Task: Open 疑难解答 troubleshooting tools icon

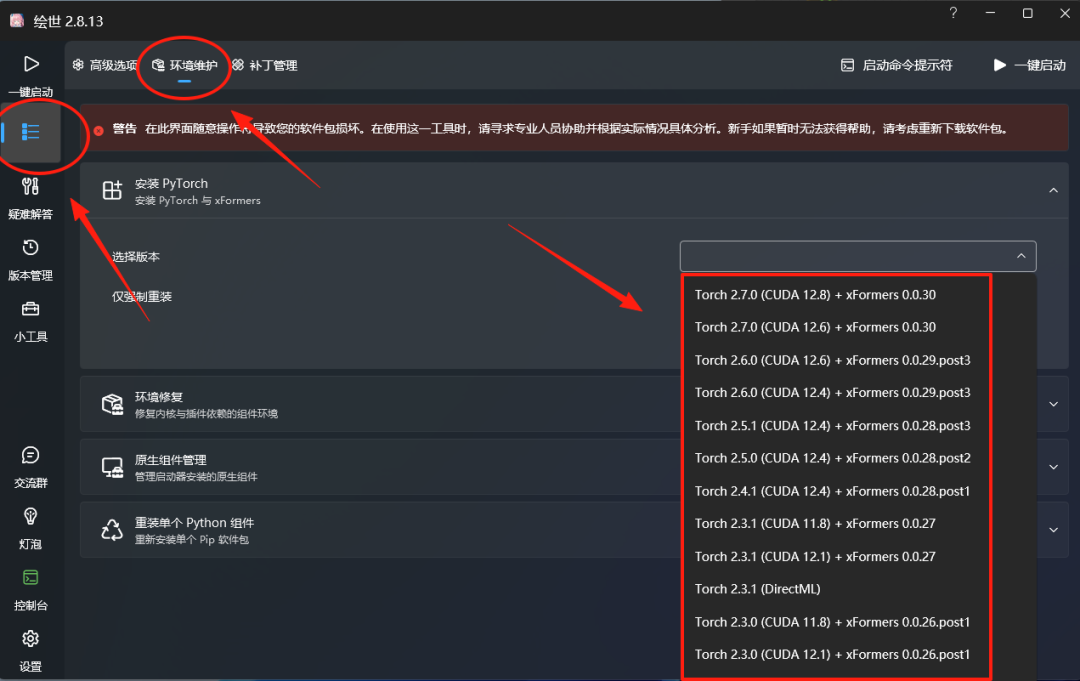Action: pyautogui.click(x=31, y=187)
